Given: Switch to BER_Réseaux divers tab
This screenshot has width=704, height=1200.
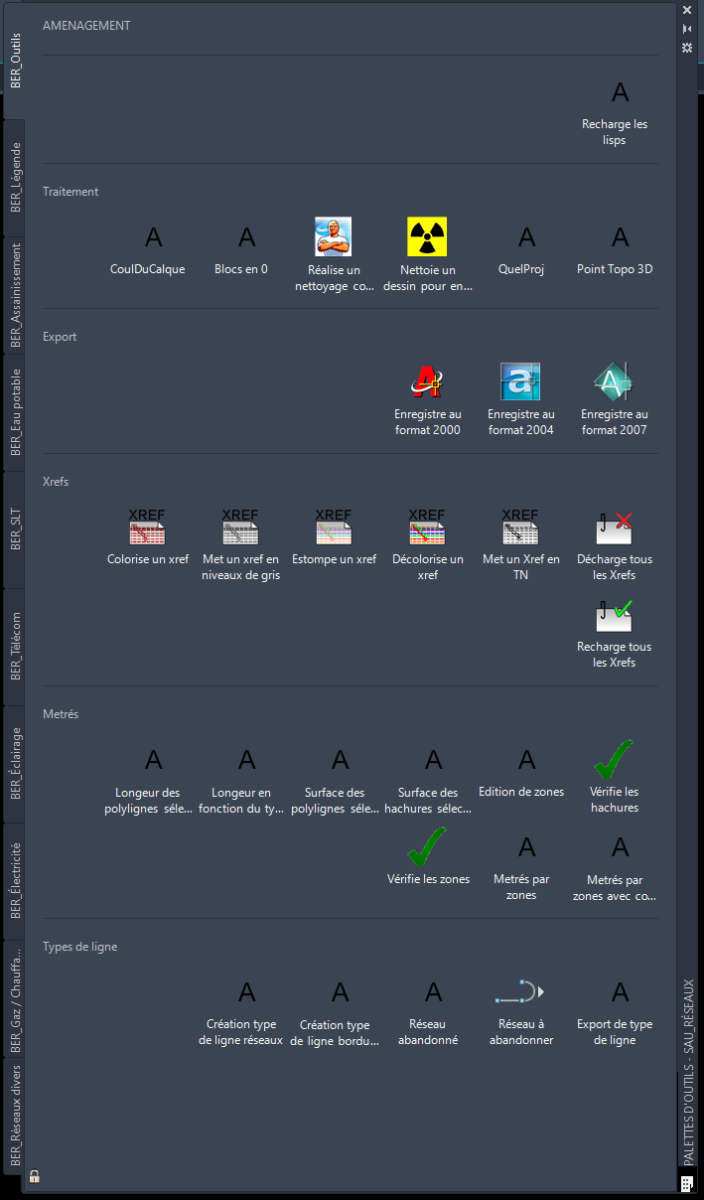Looking at the screenshot, I should tap(14, 1114).
